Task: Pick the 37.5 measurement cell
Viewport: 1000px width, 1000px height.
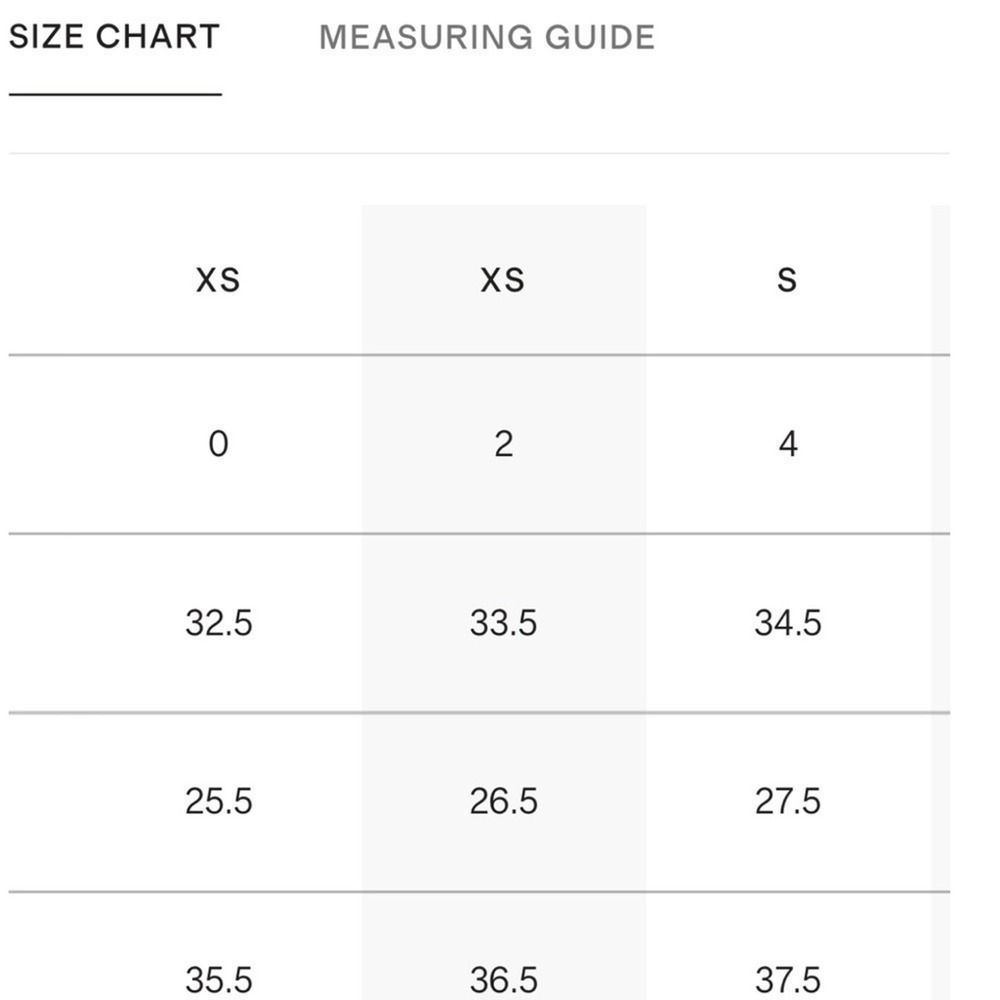Action: pyautogui.click(x=788, y=978)
